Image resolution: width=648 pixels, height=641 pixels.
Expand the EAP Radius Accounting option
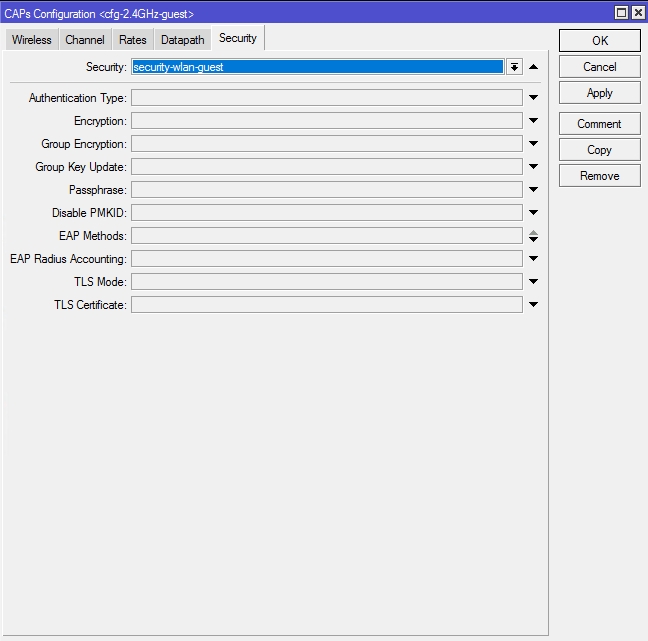[x=534, y=258]
